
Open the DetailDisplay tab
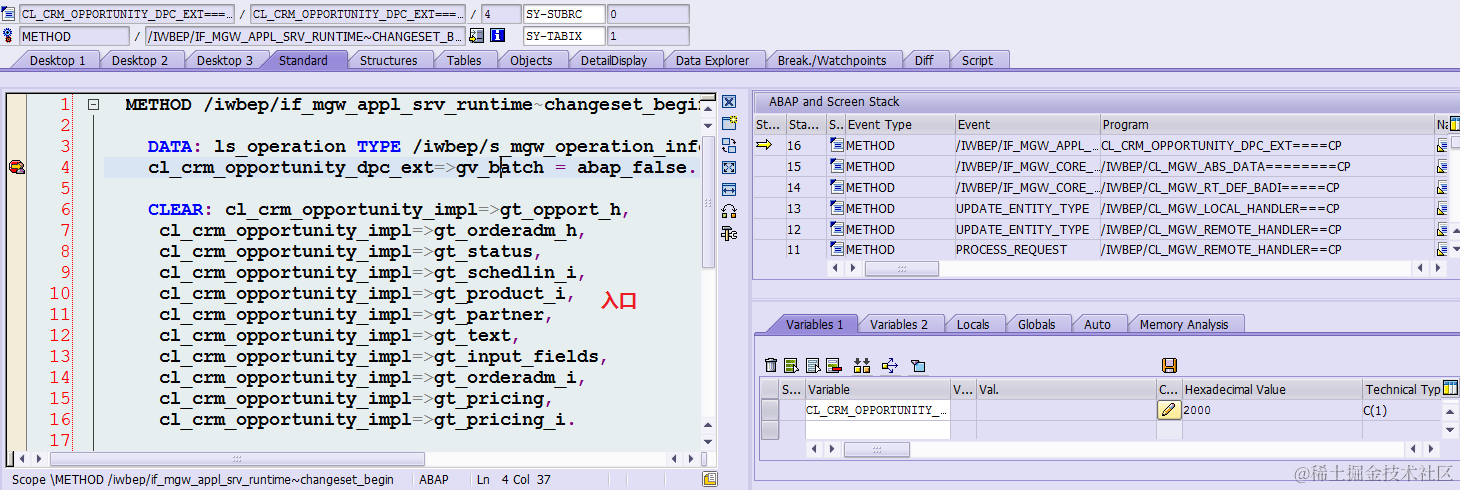pyautogui.click(x=614, y=60)
